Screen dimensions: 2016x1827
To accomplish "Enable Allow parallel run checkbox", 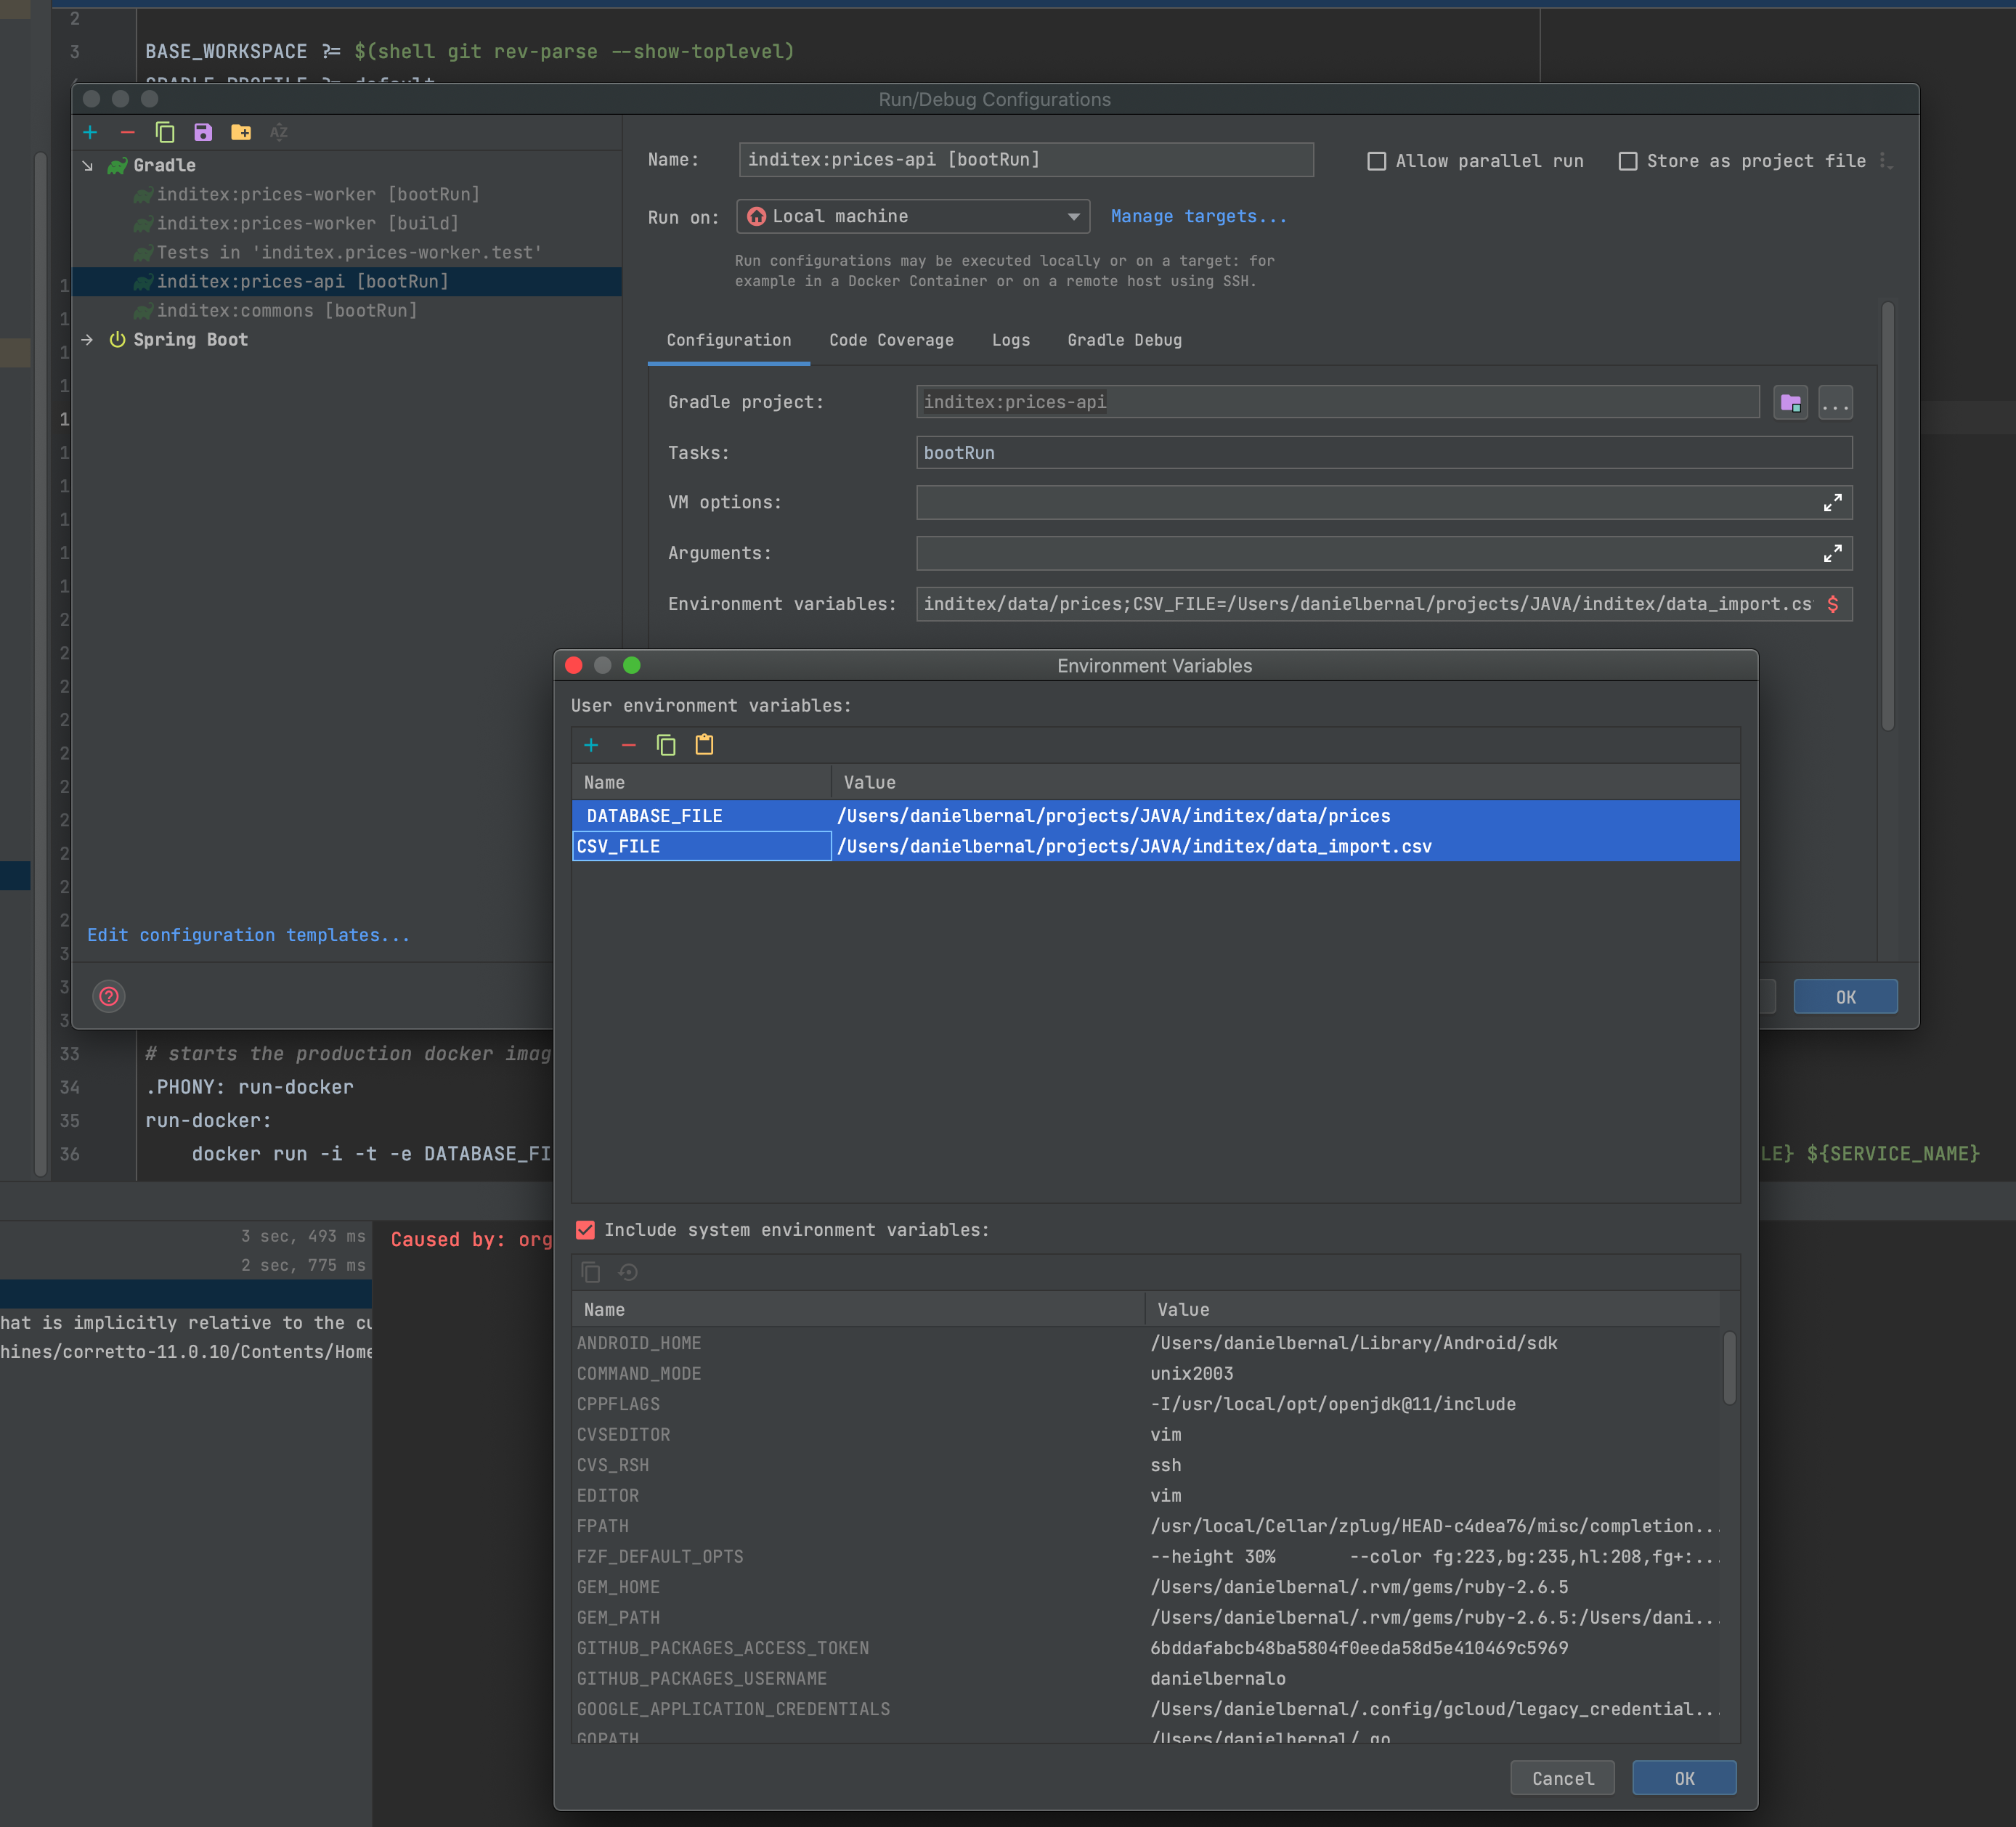I will pyautogui.click(x=1377, y=161).
